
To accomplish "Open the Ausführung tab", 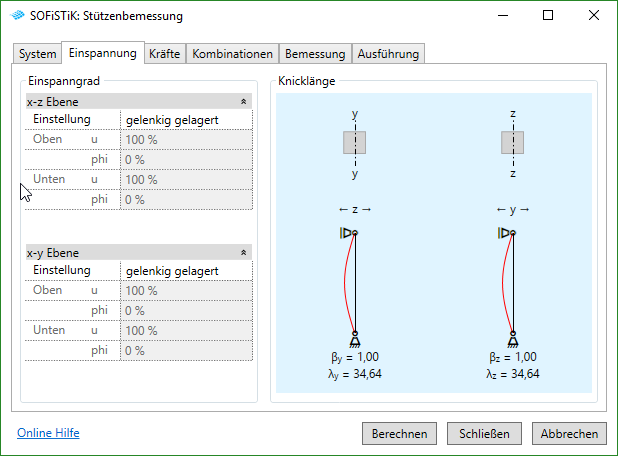I will click(x=388, y=54).
